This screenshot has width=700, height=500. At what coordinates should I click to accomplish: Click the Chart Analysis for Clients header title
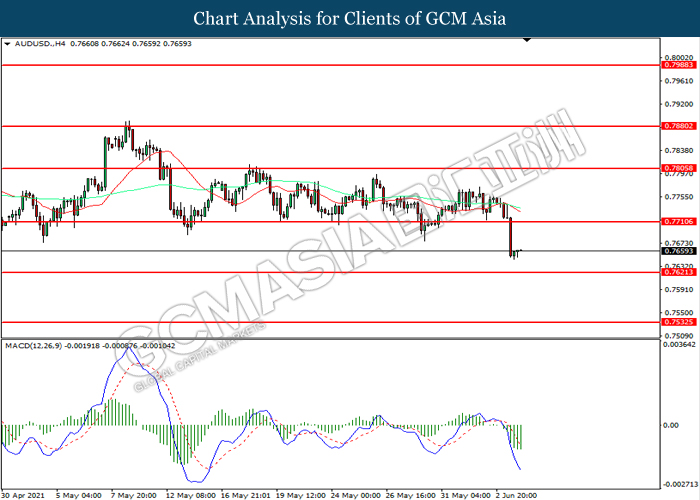tap(350, 19)
